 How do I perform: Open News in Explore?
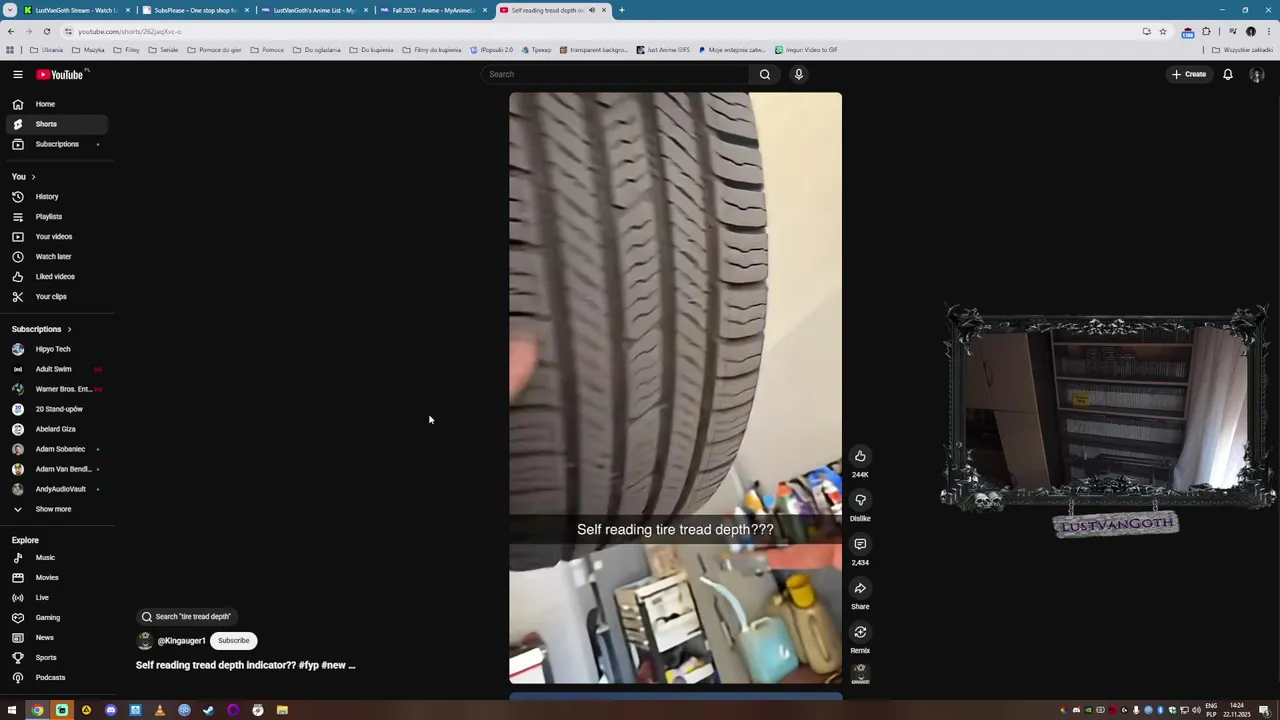56,638
